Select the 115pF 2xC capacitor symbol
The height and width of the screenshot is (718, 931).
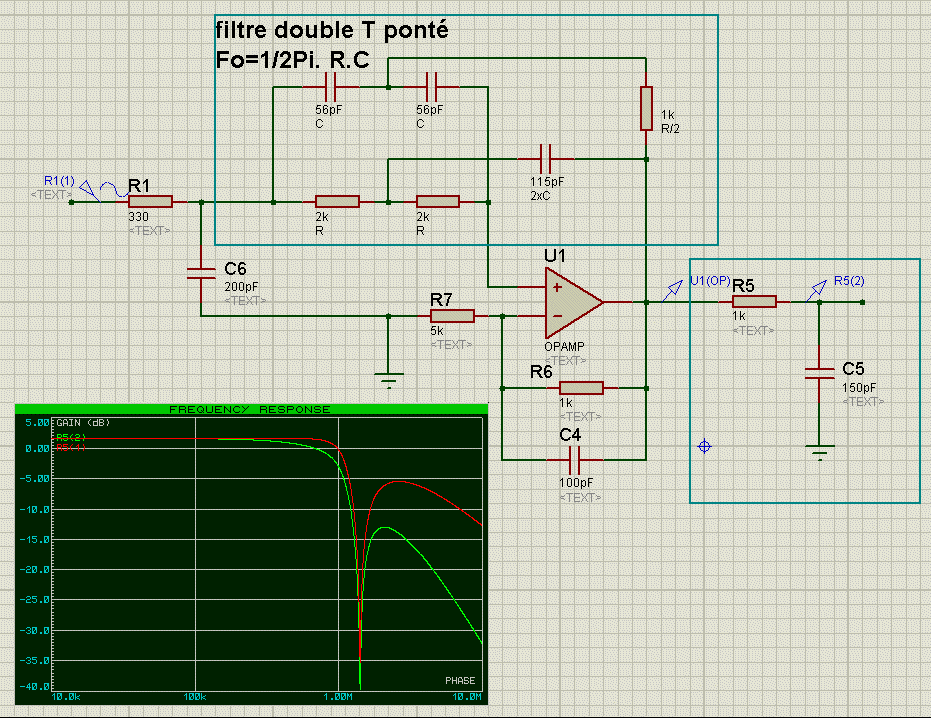point(546,159)
